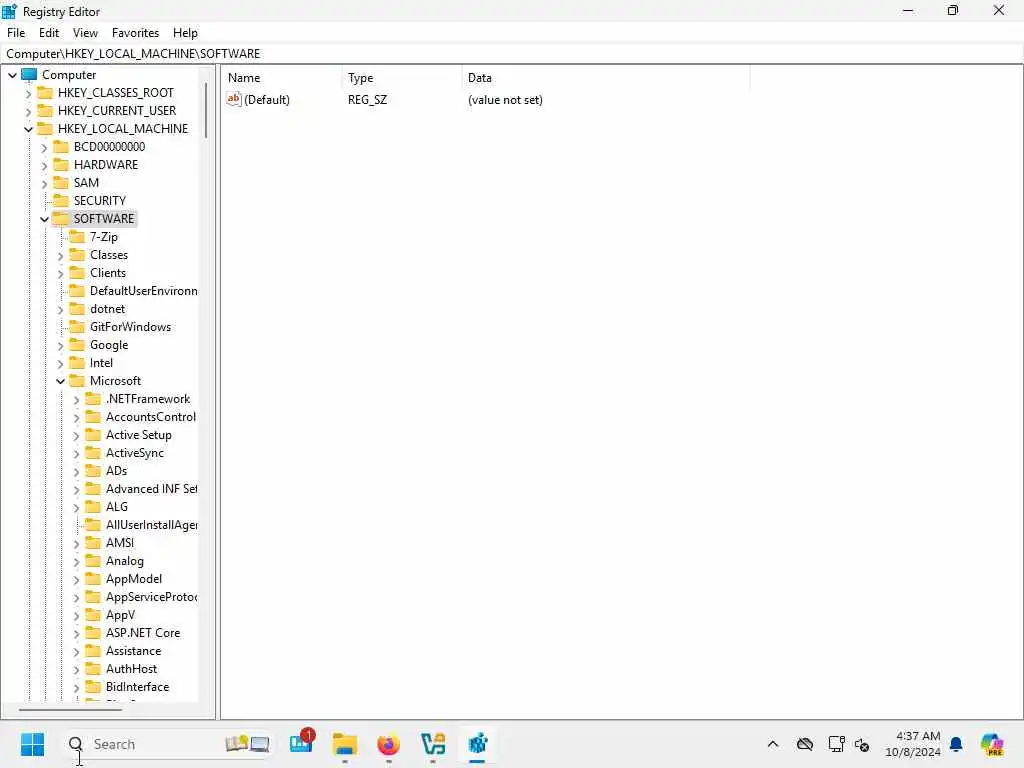Select the AppServiceProtocols key
Image resolution: width=1024 pixels, height=768 pixels.
tap(151, 597)
